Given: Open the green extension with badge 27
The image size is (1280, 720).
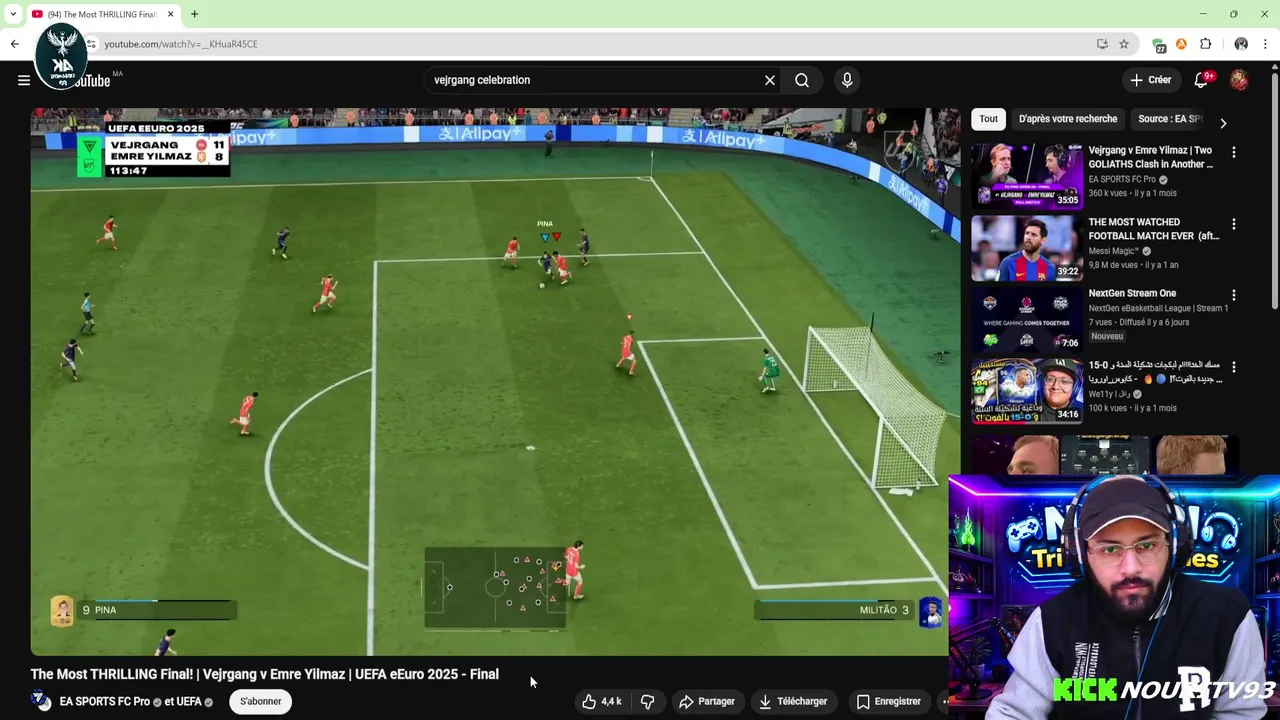Looking at the screenshot, I should (x=1159, y=45).
